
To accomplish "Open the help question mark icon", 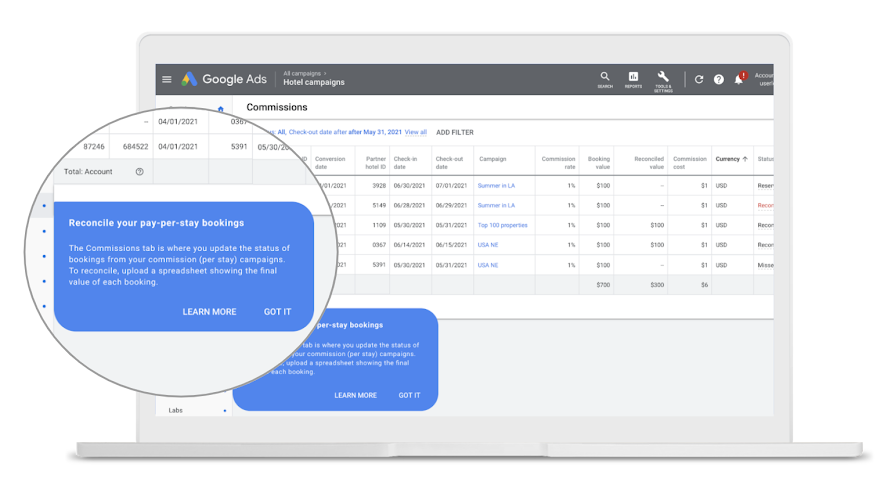I will coord(719,79).
